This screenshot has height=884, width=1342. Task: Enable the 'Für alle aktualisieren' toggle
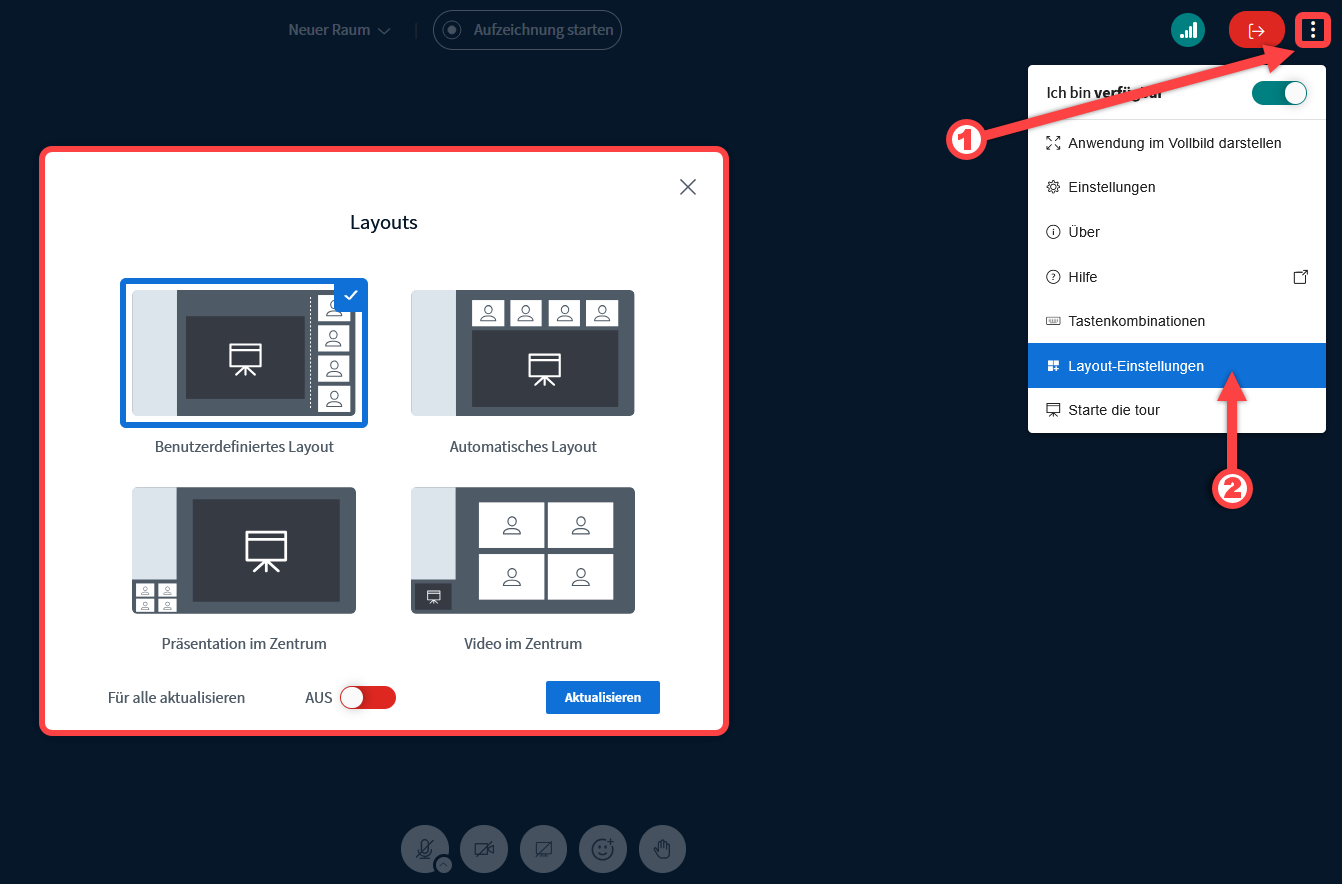tap(368, 697)
